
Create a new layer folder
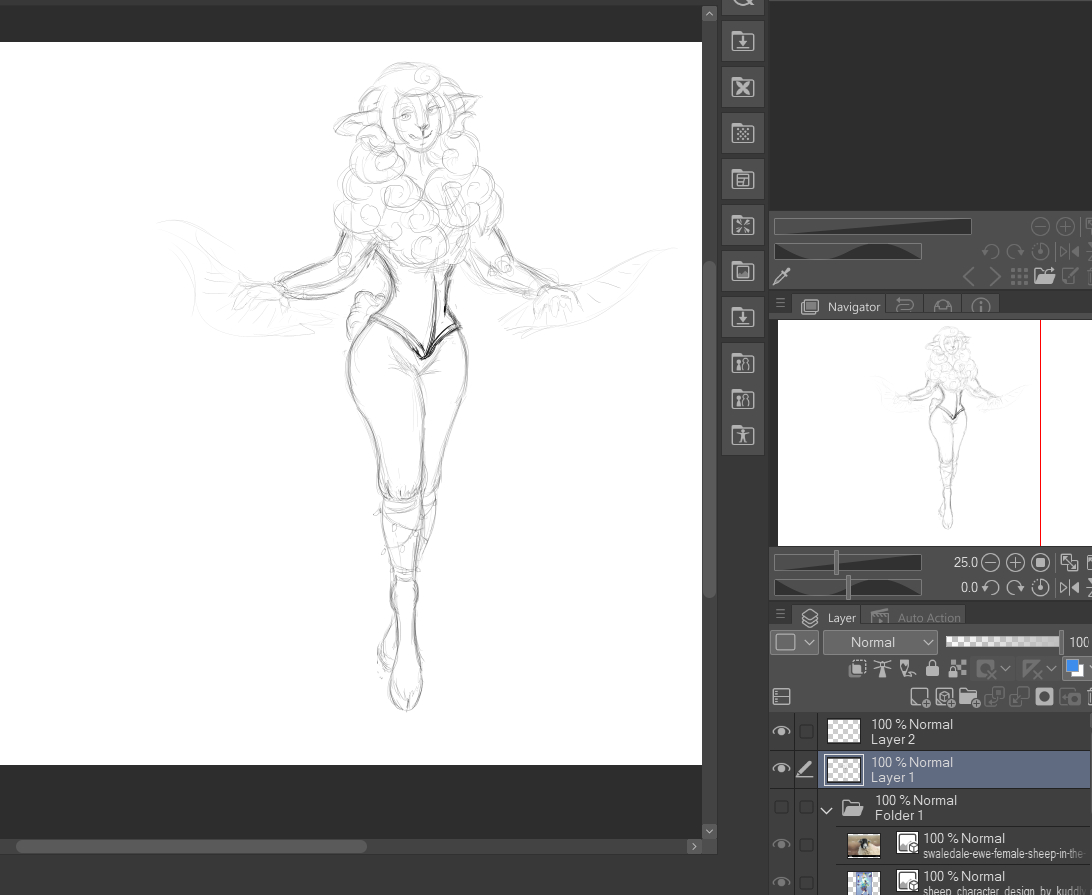968,697
